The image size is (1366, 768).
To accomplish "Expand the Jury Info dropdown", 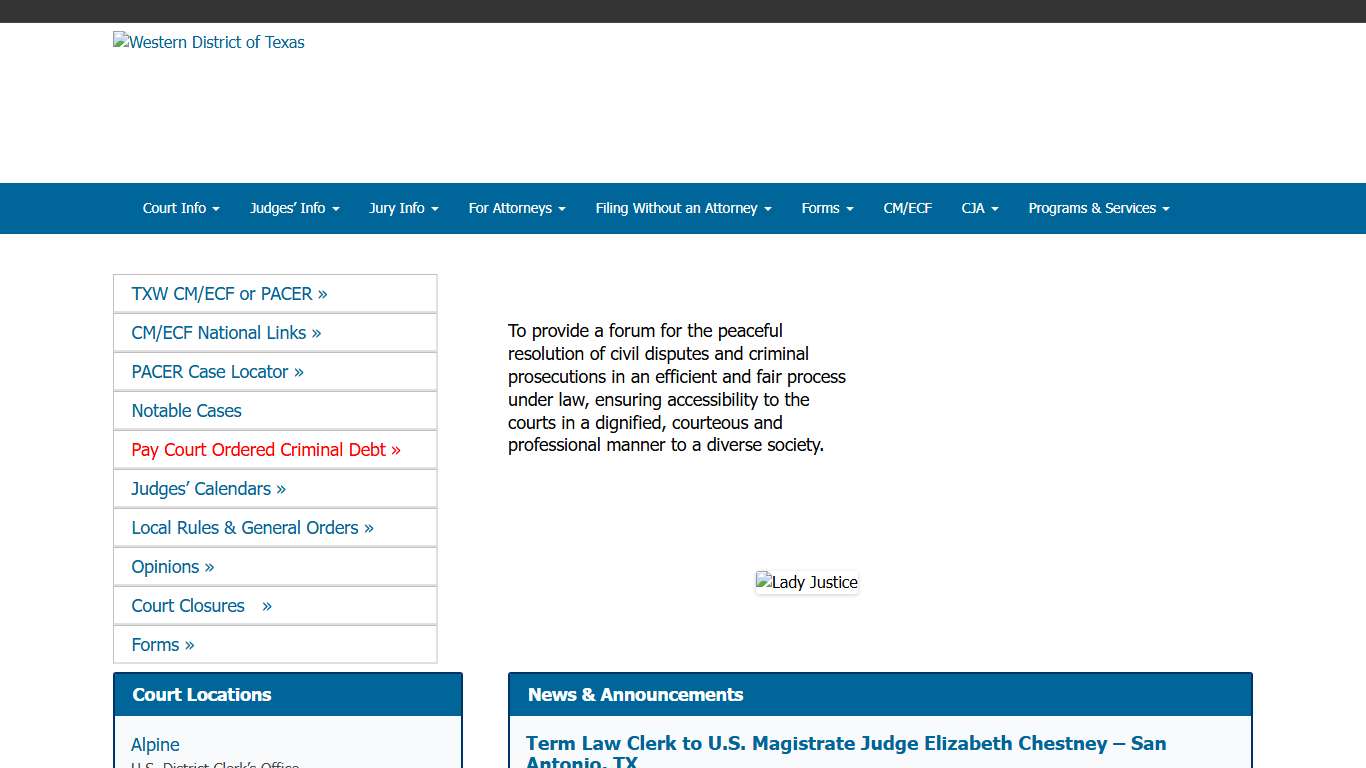I will (x=403, y=208).
